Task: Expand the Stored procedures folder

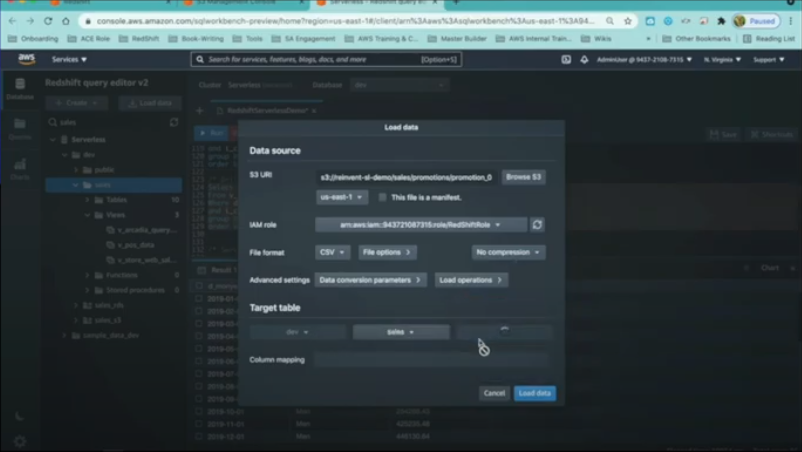Action: coord(87,290)
